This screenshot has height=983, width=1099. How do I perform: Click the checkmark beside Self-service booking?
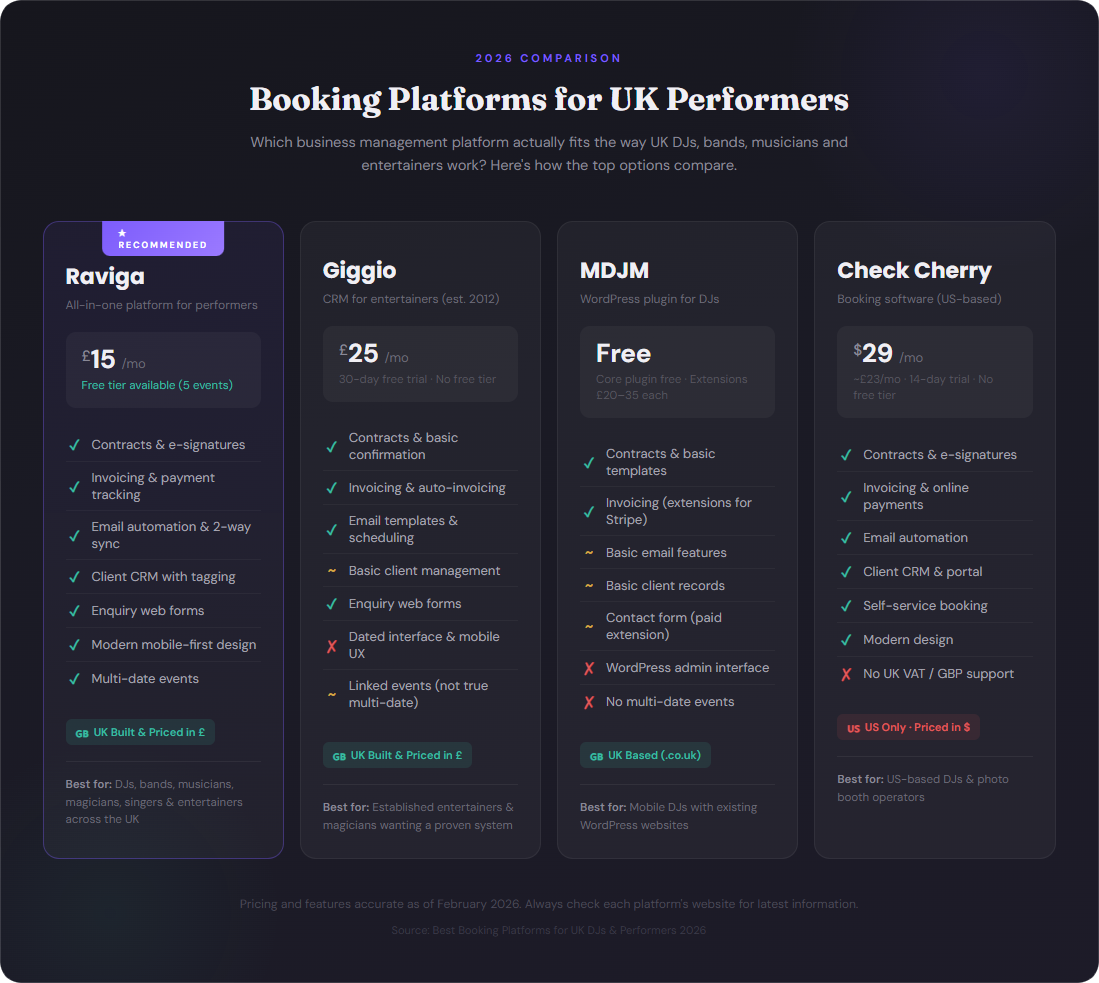[x=846, y=606]
